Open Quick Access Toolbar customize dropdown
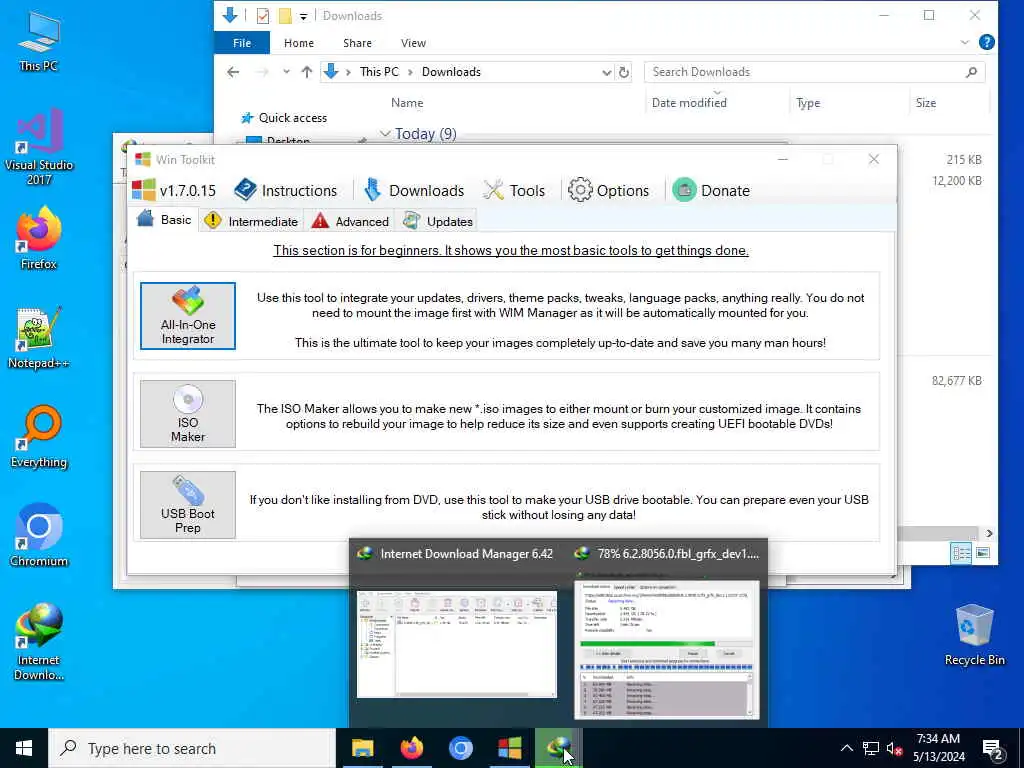 pos(304,16)
